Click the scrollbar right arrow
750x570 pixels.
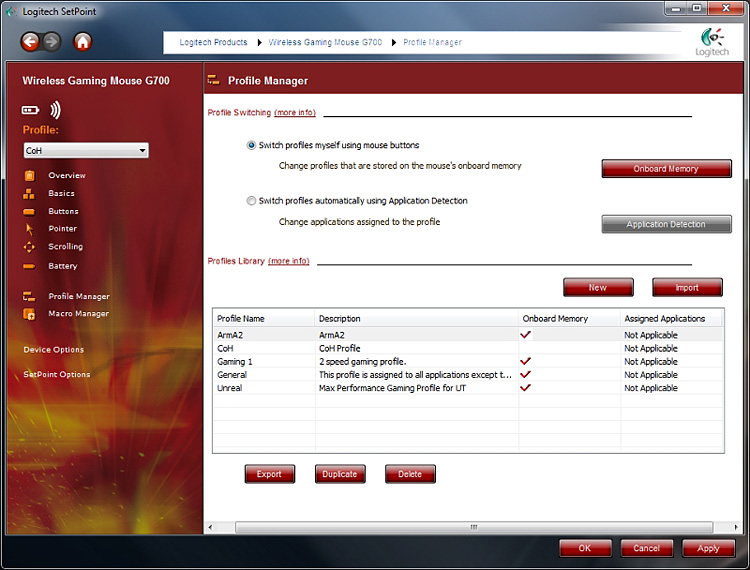(x=736, y=527)
